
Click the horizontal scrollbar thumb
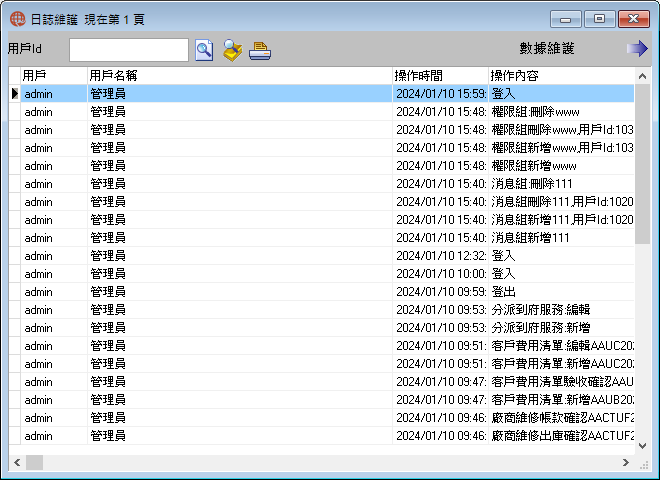(x=35, y=462)
